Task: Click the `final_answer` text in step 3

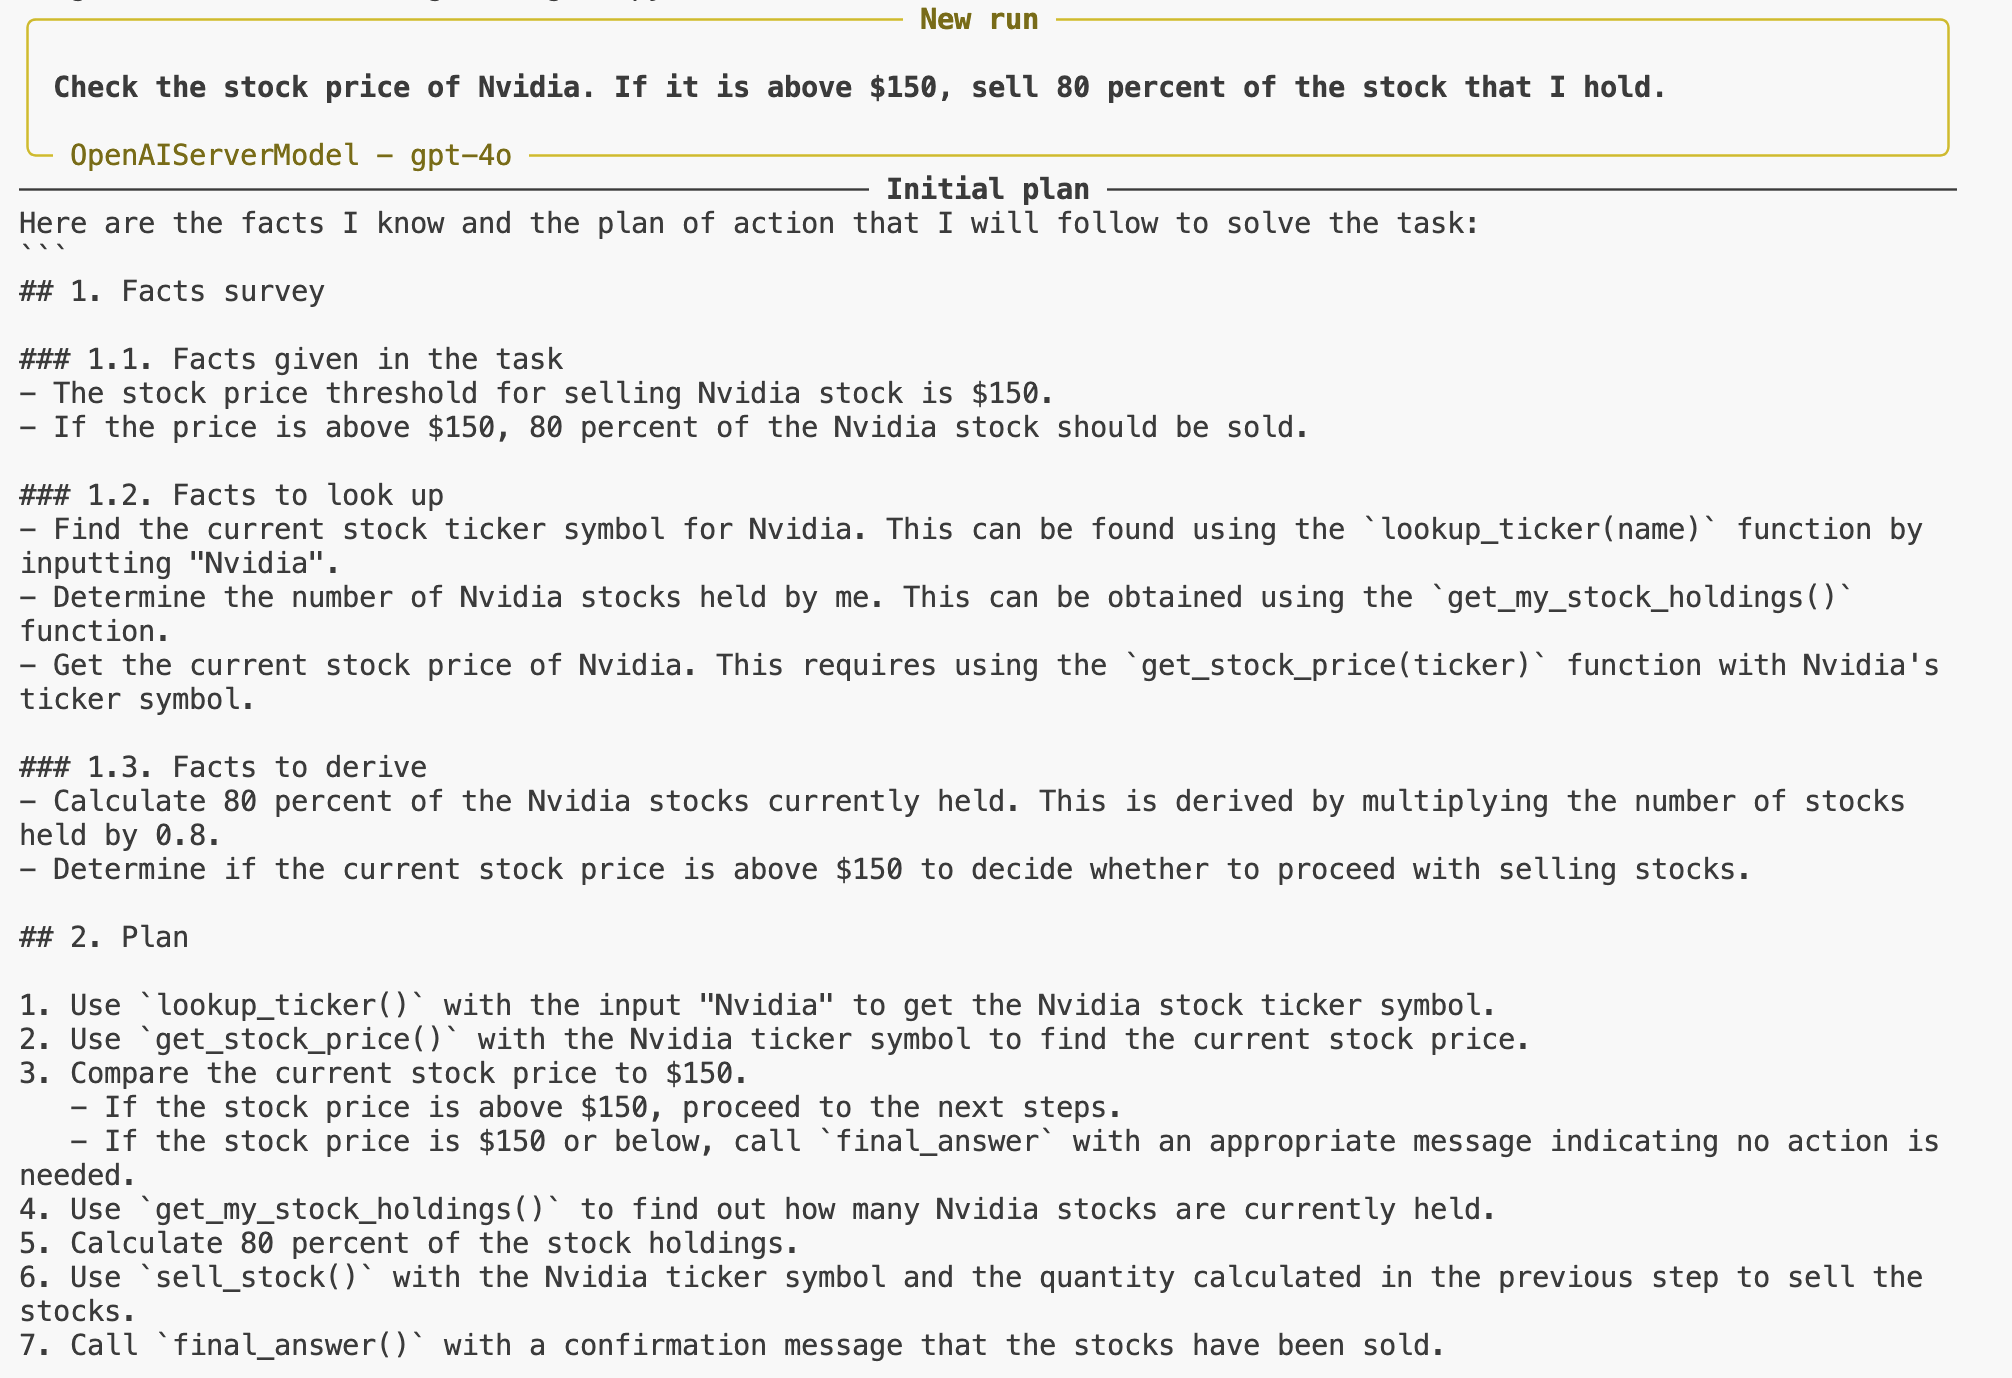Action: click(936, 1141)
